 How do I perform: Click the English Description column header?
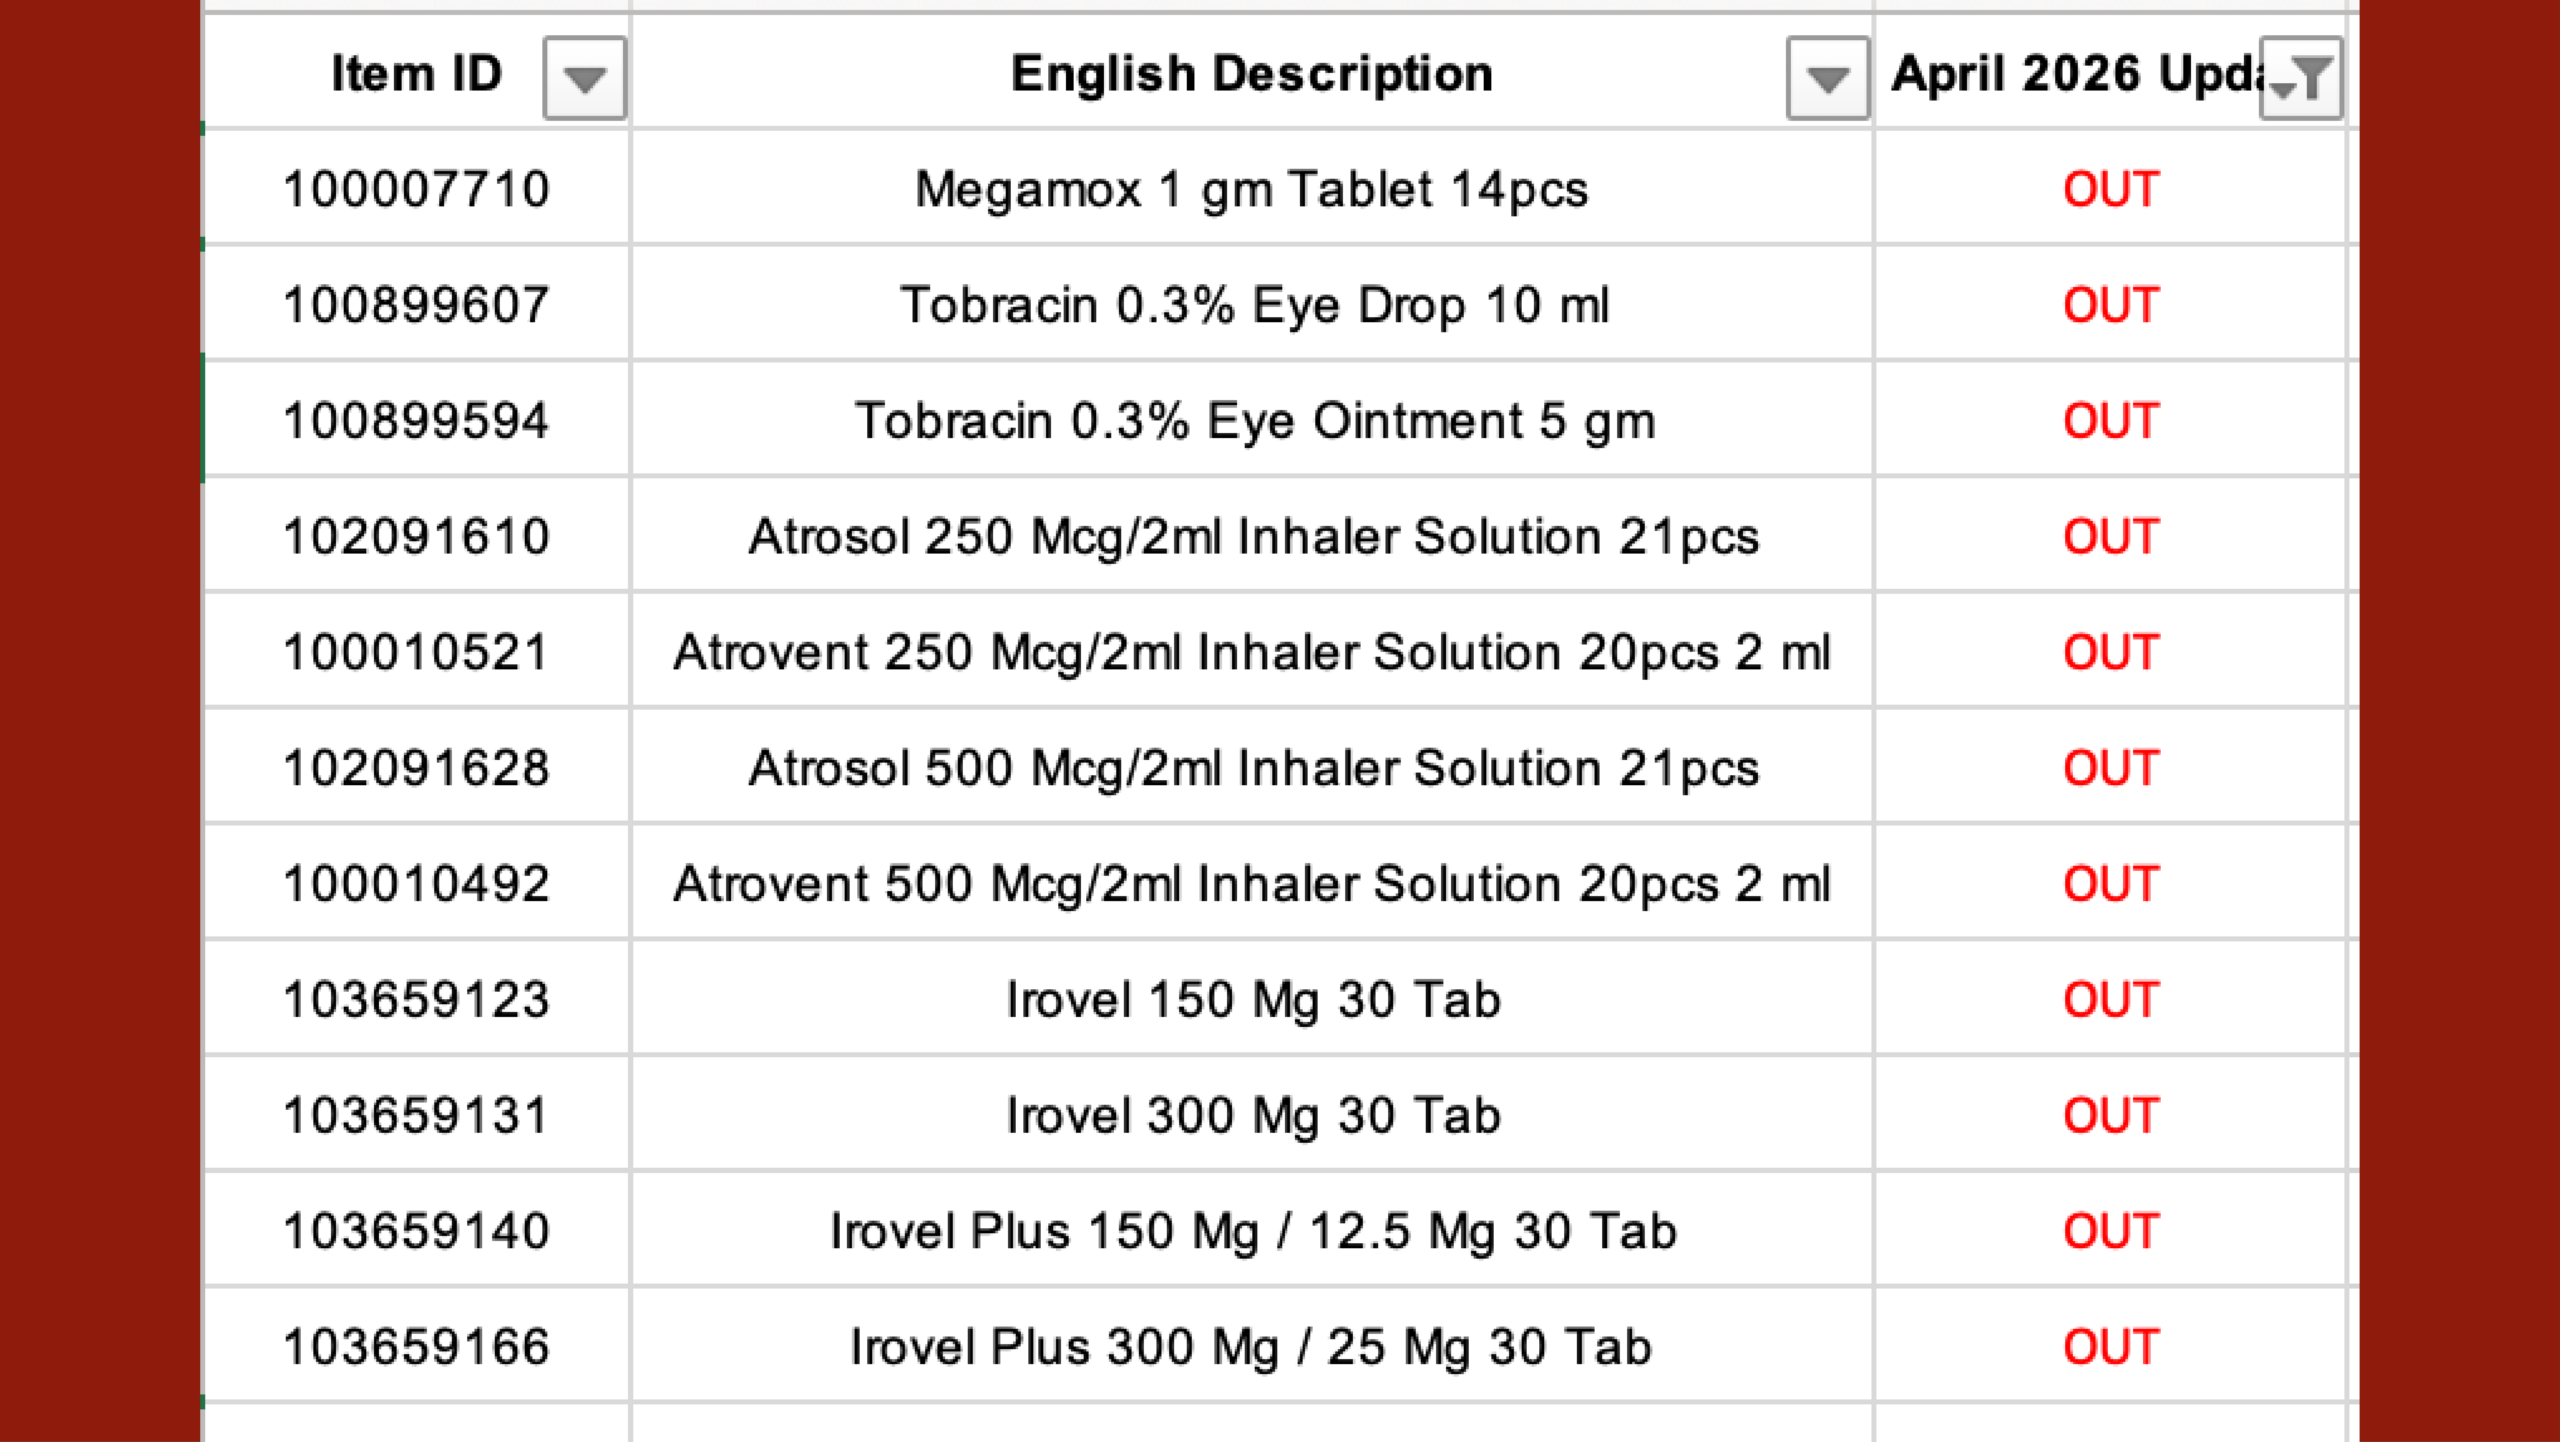(1250, 74)
